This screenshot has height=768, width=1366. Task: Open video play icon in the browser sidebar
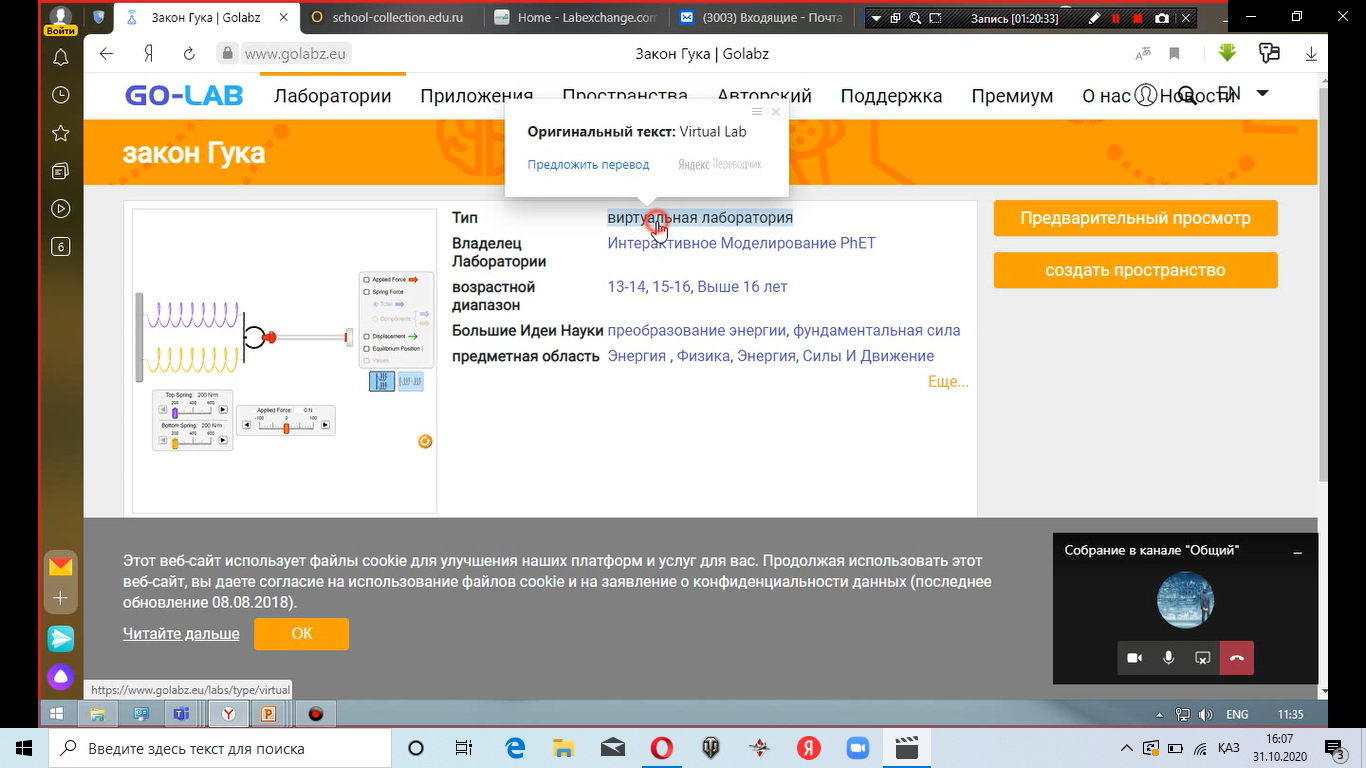point(60,209)
